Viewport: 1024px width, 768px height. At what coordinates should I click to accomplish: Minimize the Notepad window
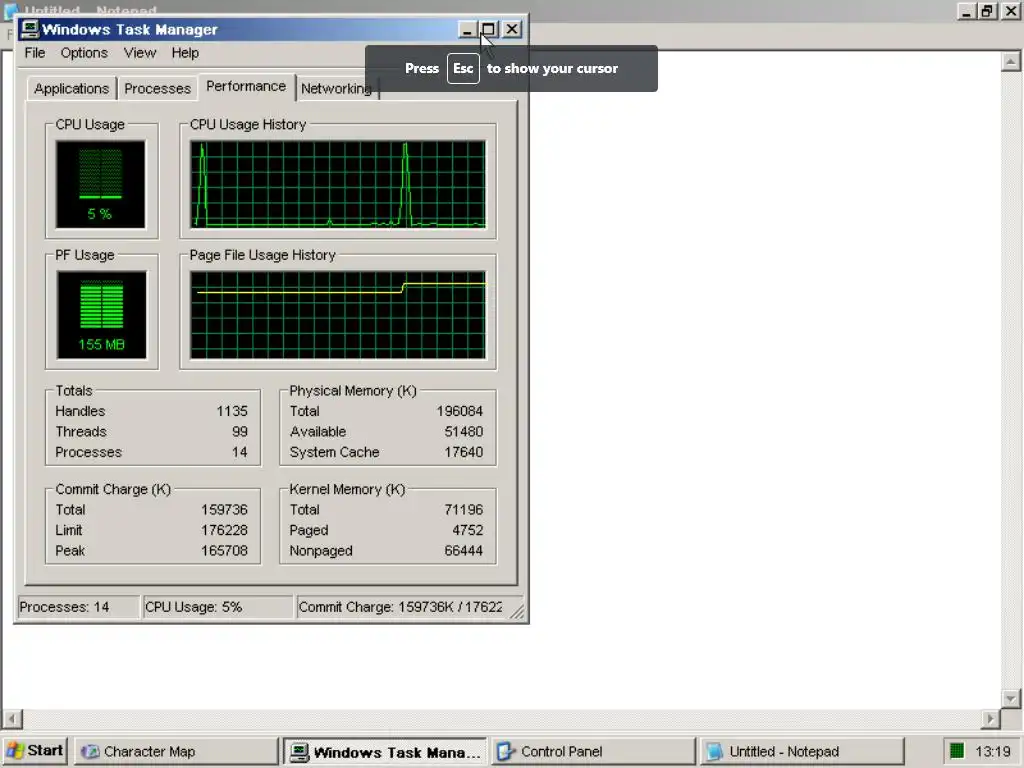pyautogui.click(x=967, y=10)
